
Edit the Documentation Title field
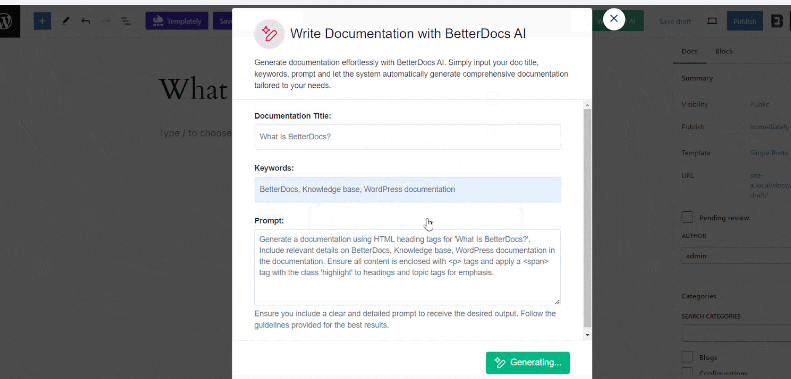pos(408,137)
